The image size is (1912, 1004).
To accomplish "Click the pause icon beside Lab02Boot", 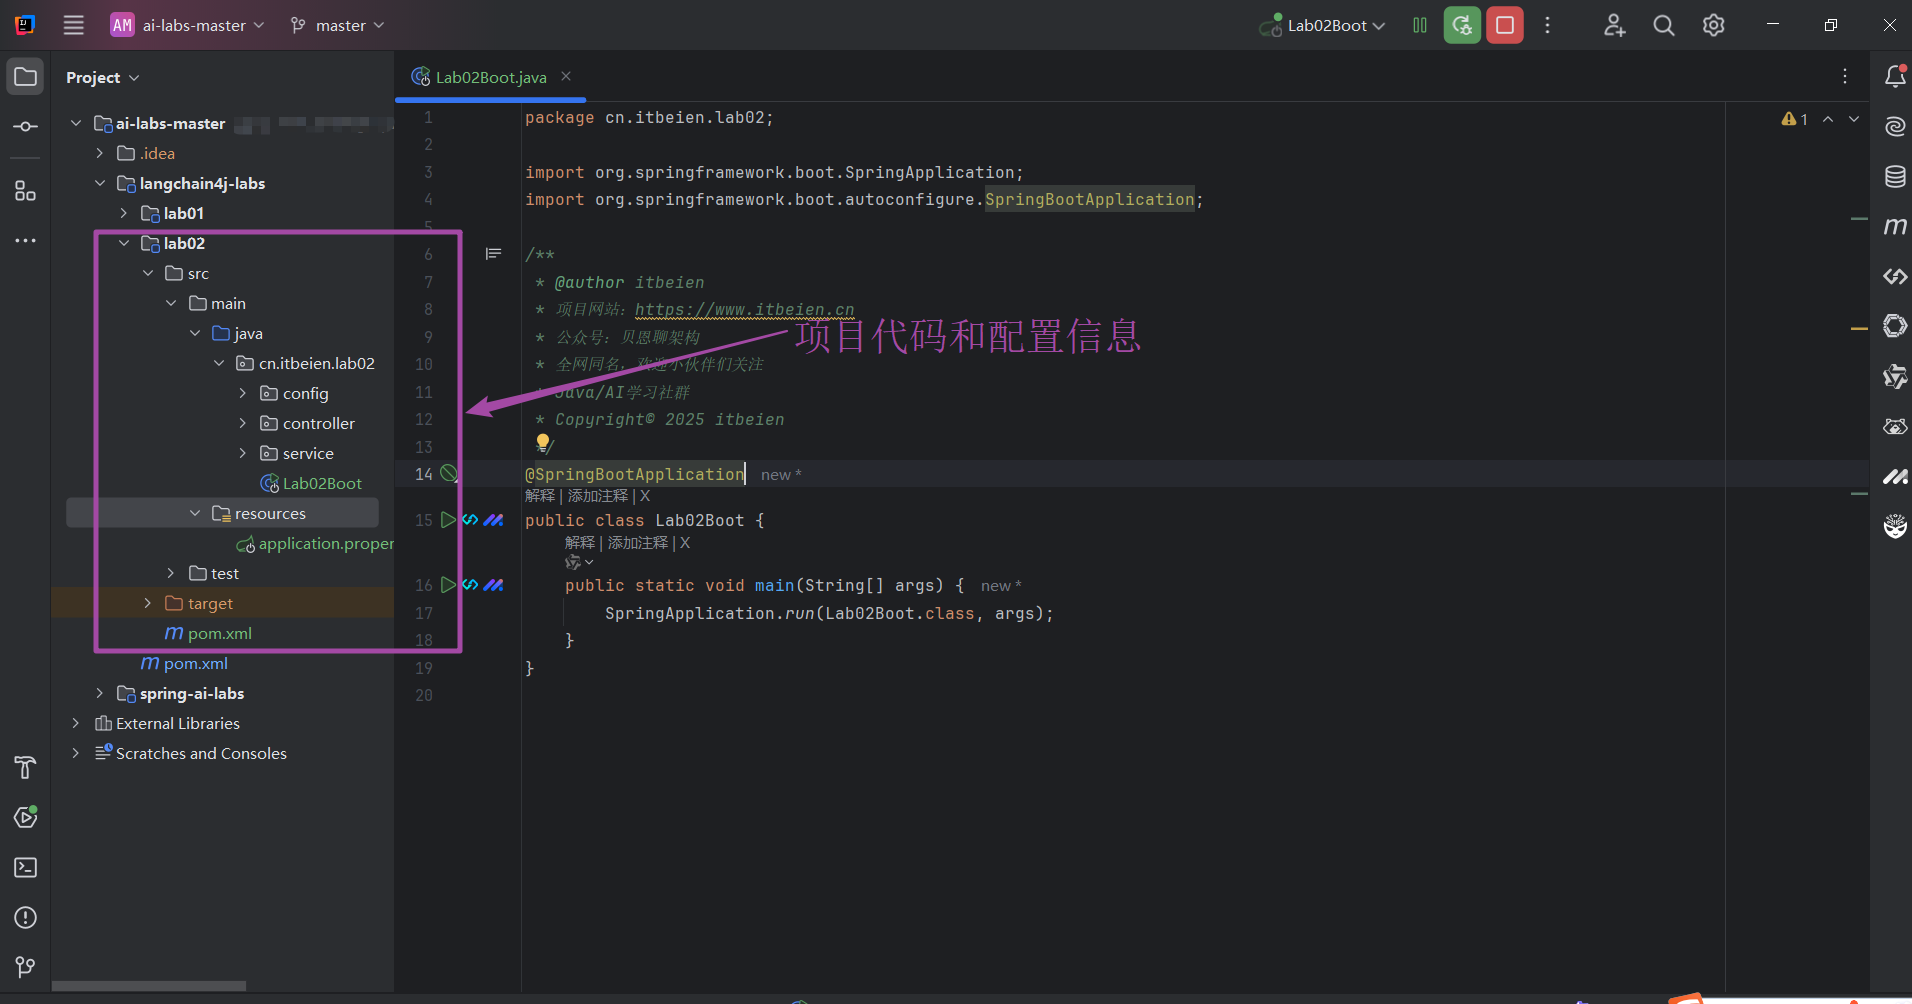I will point(1420,25).
